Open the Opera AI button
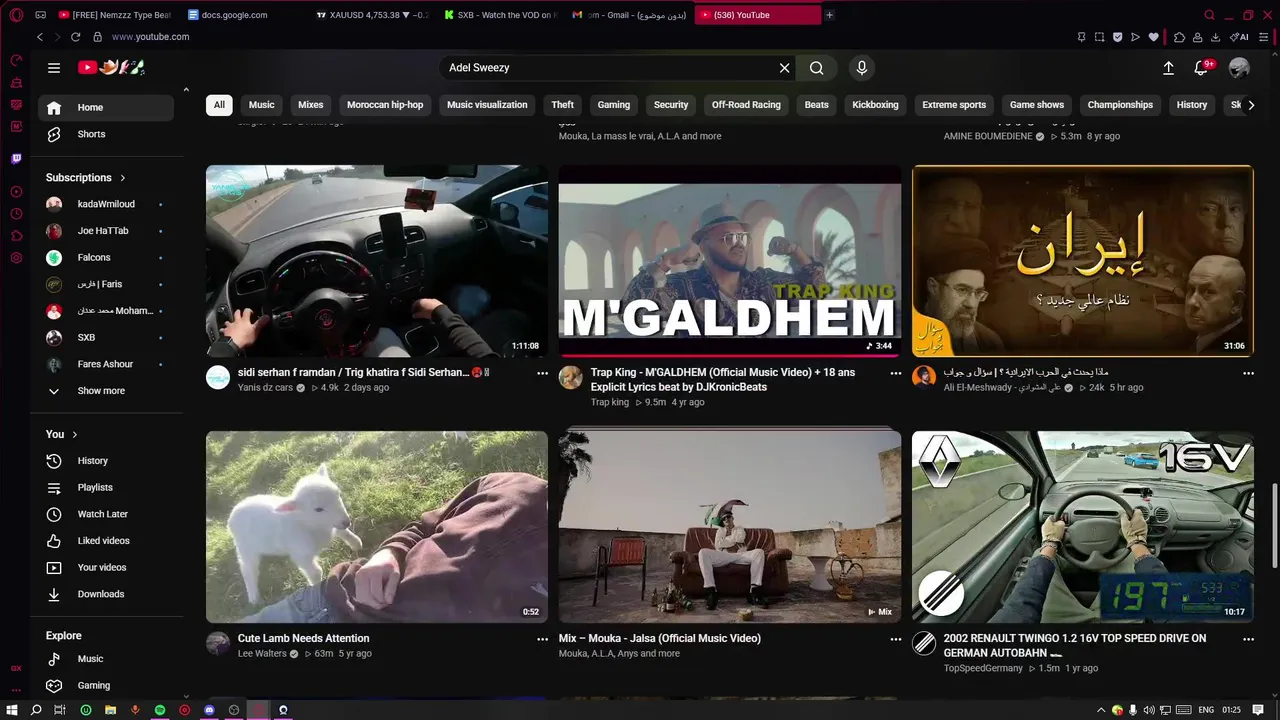The height and width of the screenshot is (720, 1280). tap(1240, 37)
